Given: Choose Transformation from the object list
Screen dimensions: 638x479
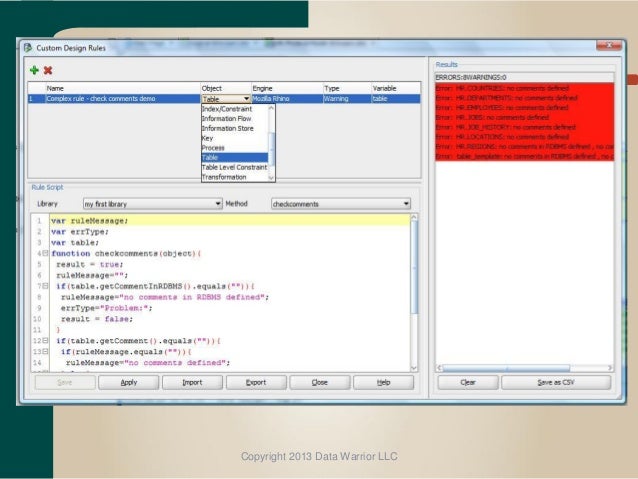Looking at the screenshot, I should 235,177.
